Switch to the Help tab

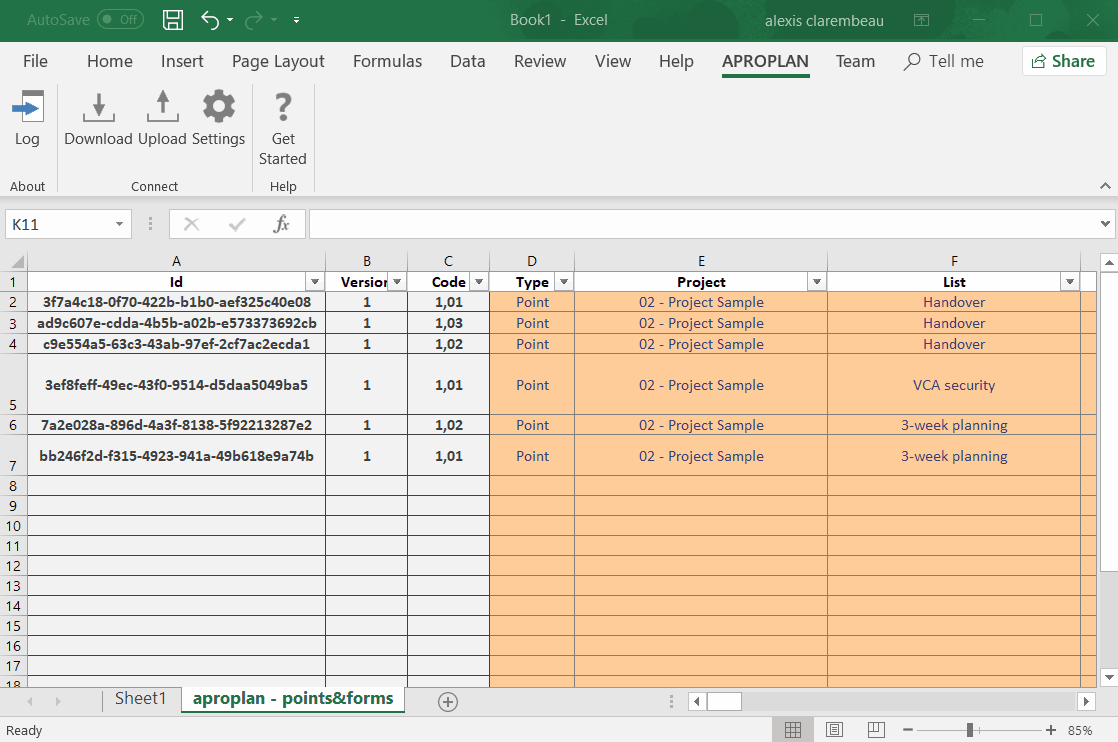click(676, 61)
